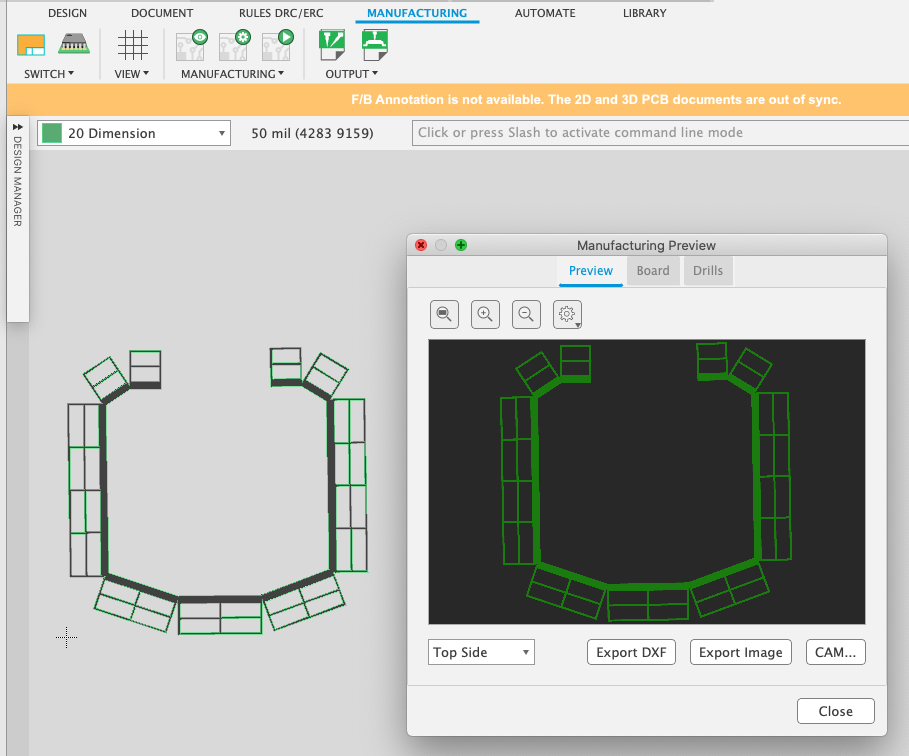
Task: Open the preview gear settings dropdown
Action: point(567,315)
